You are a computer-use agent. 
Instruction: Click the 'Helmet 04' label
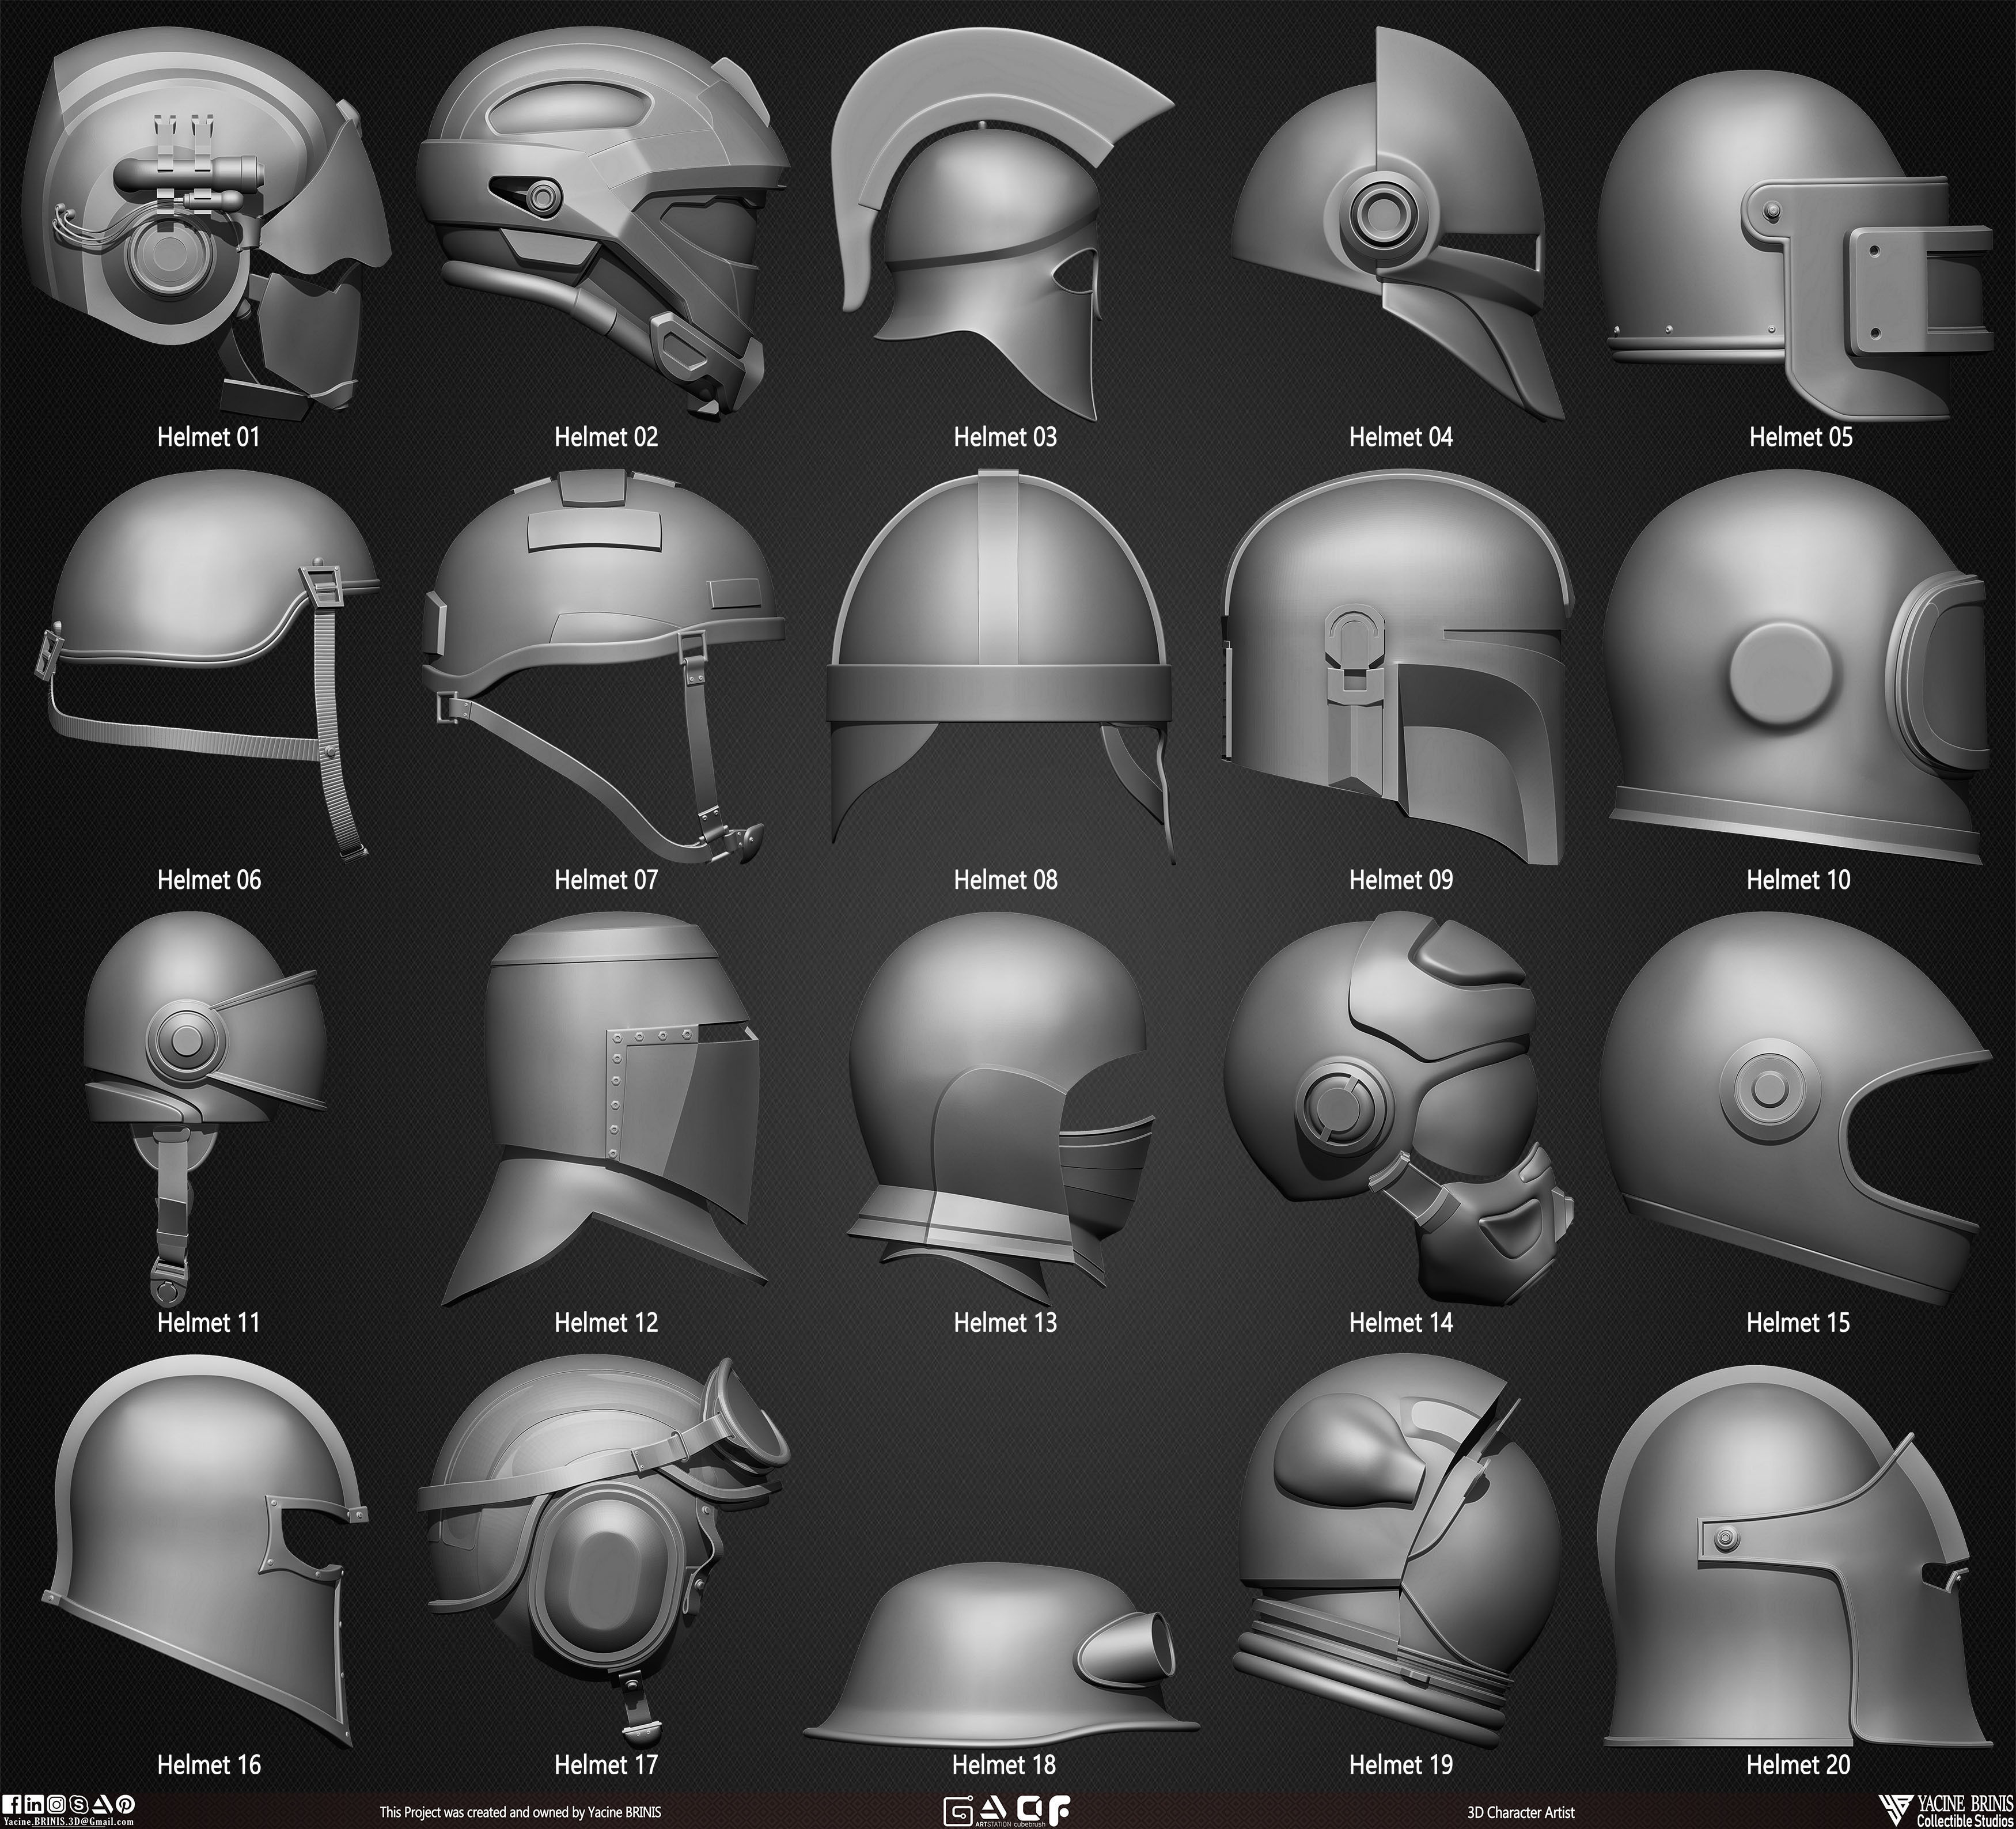[1400, 437]
